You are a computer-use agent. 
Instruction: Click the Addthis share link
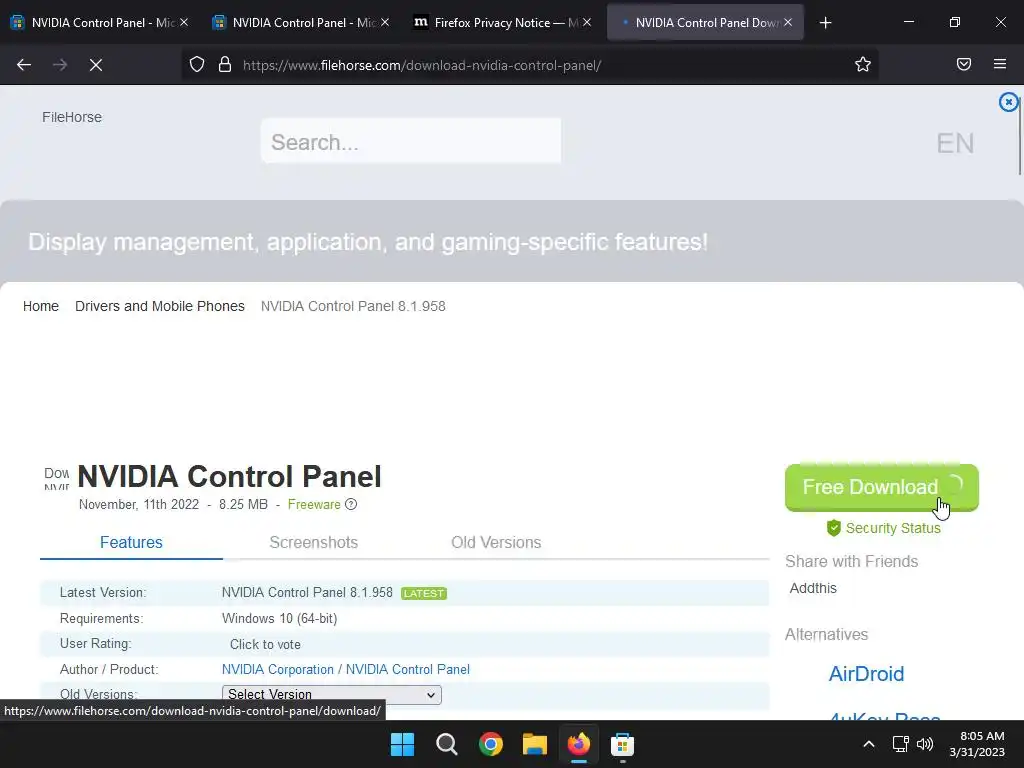click(x=813, y=588)
